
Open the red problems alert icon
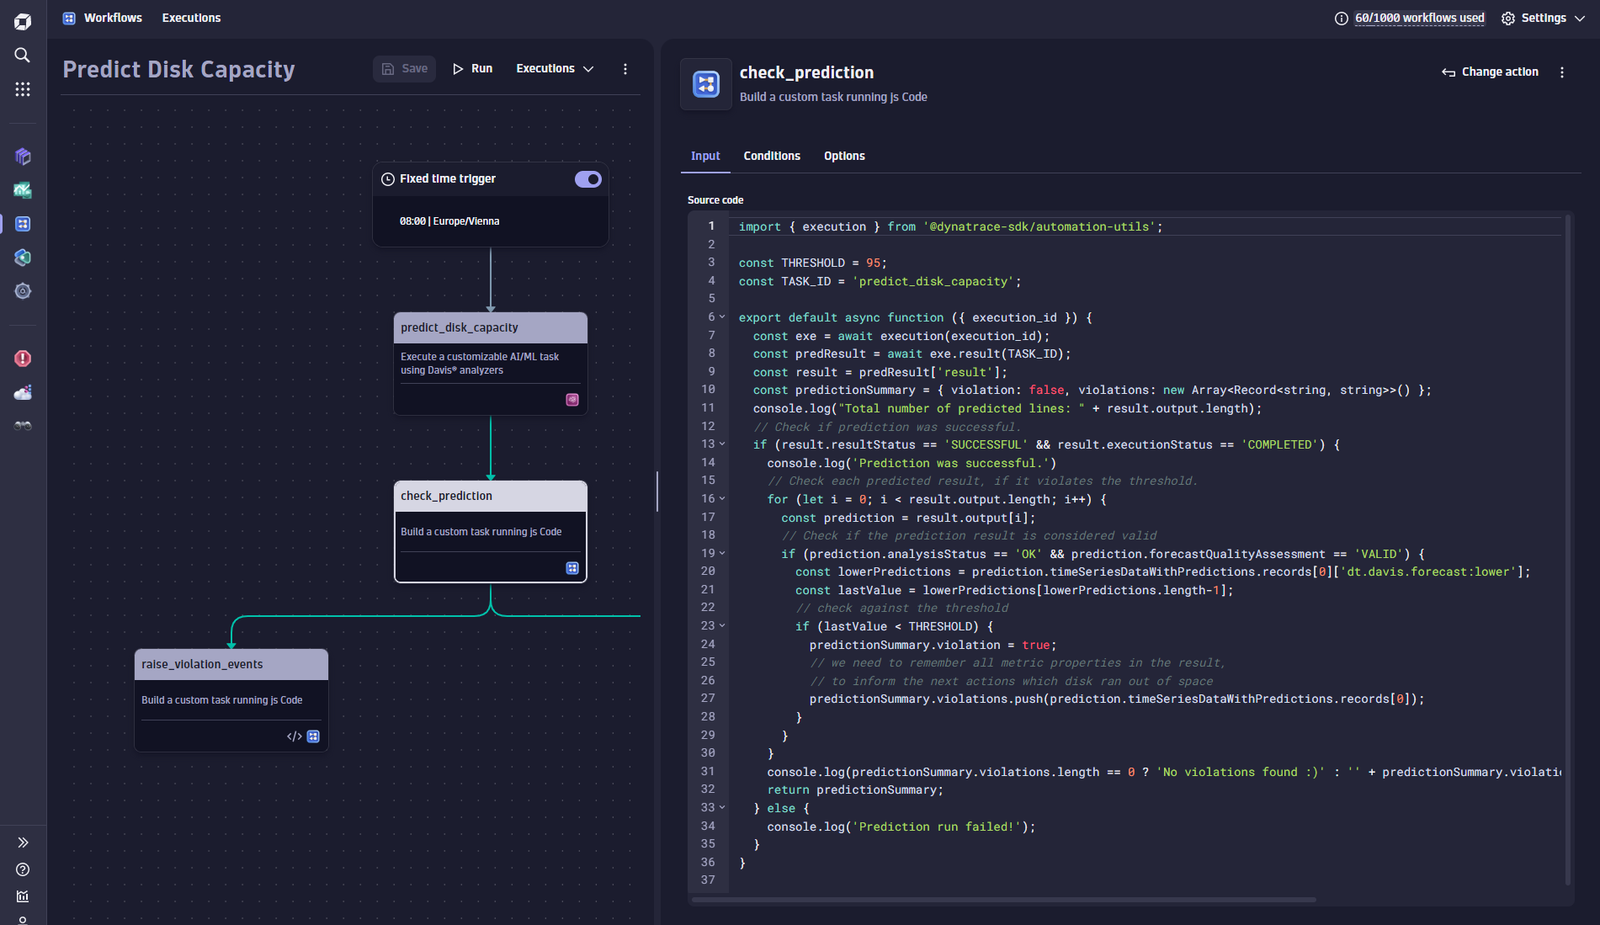pyautogui.click(x=22, y=358)
